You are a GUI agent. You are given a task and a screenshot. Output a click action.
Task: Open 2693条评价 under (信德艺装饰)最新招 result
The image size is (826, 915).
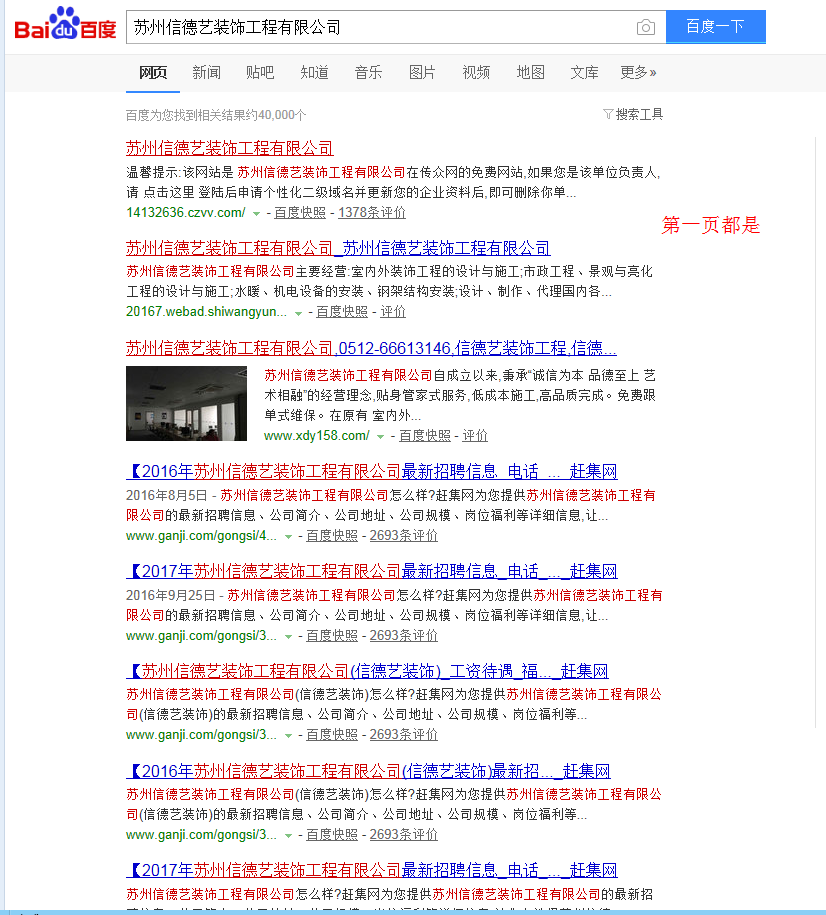(x=404, y=834)
